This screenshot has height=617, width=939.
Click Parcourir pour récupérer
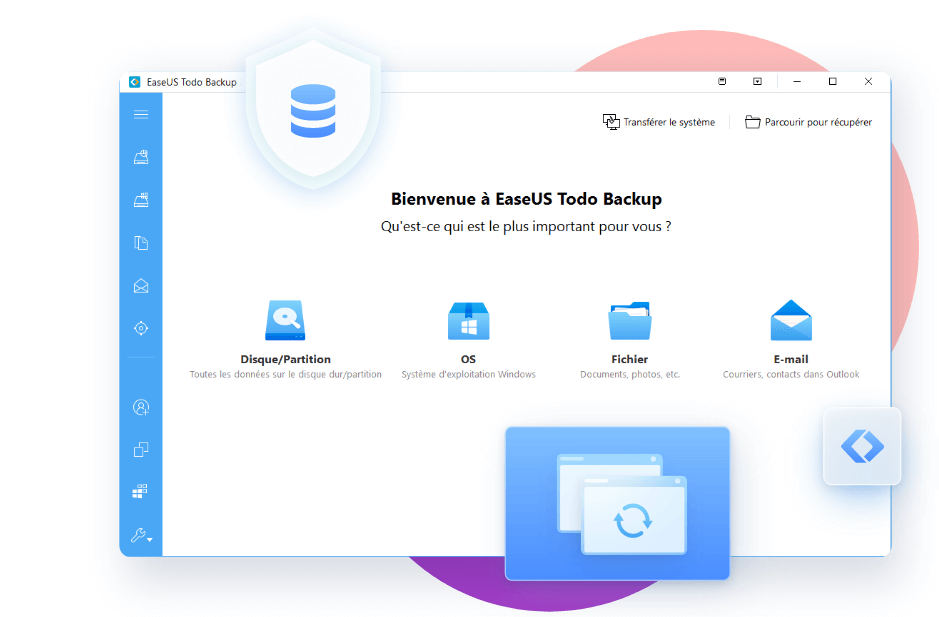(808, 122)
